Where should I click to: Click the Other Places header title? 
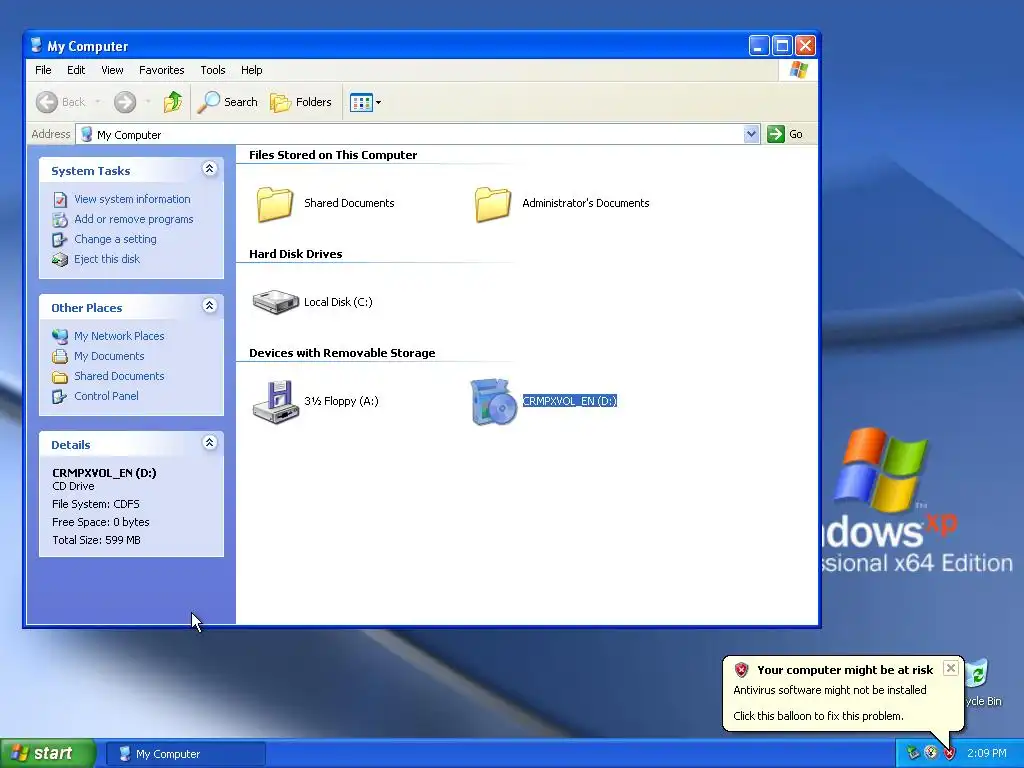pyautogui.click(x=87, y=308)
